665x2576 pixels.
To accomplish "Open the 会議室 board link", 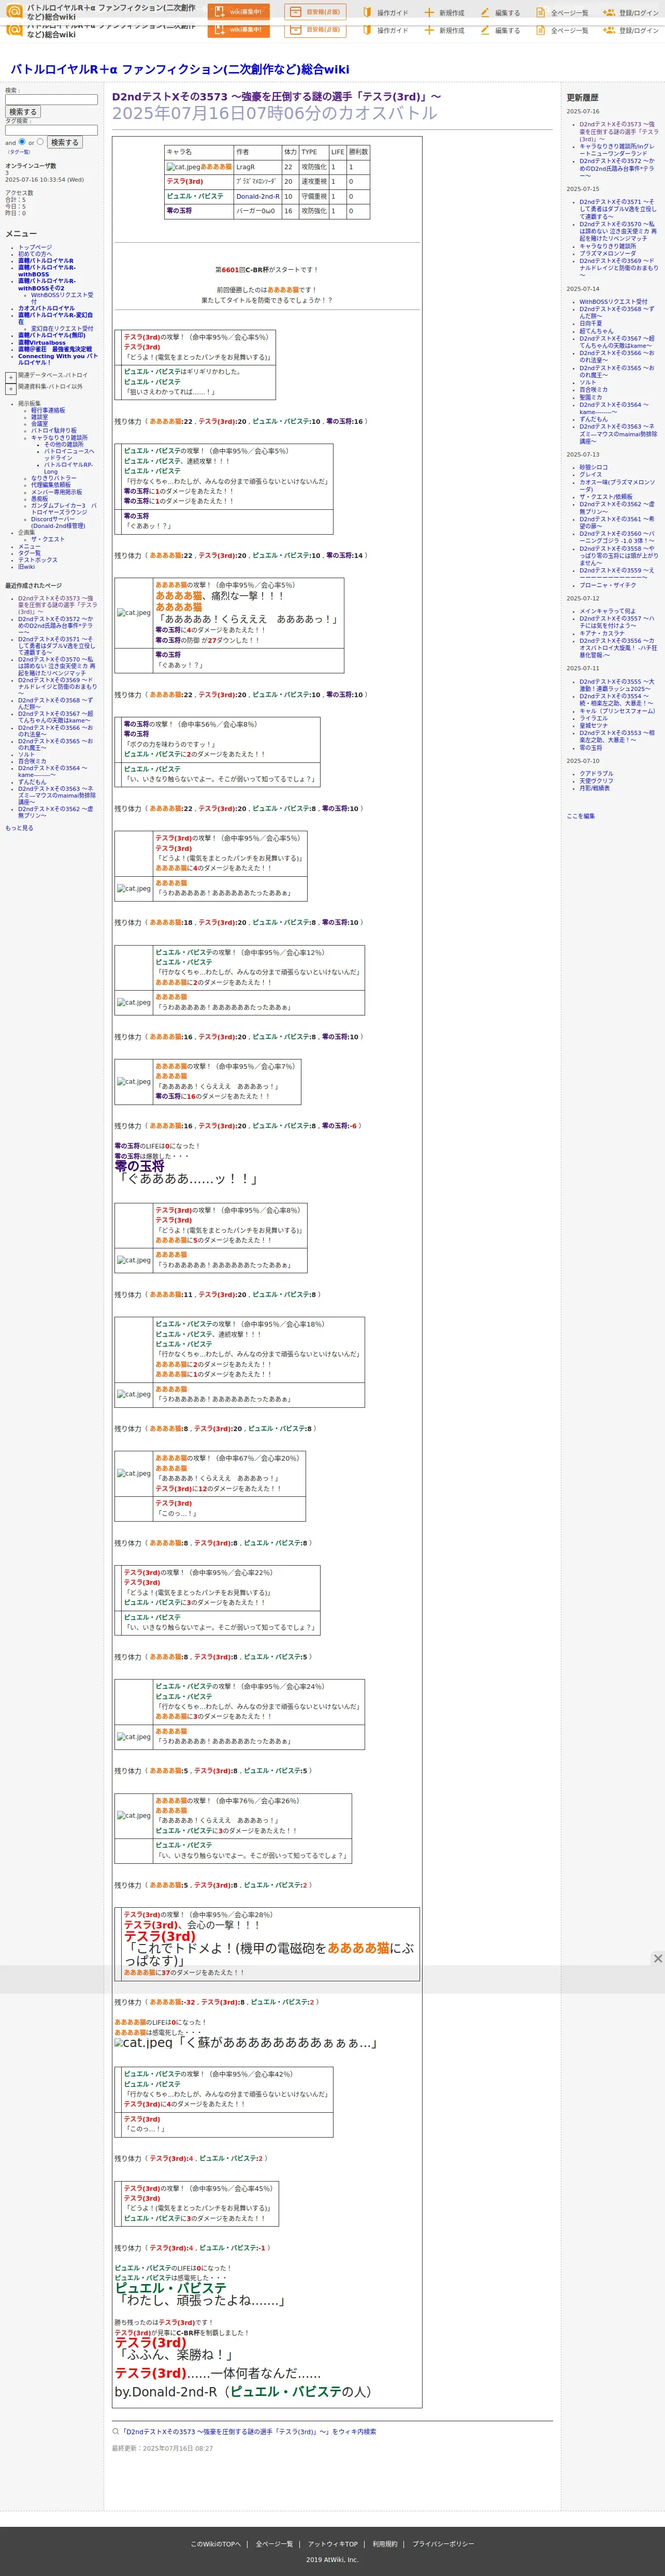I will pyautogui.click(x=39, y=424).
